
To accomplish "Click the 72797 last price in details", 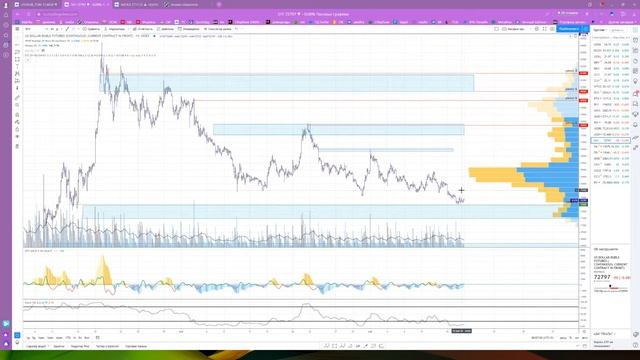I will (602, 277).
